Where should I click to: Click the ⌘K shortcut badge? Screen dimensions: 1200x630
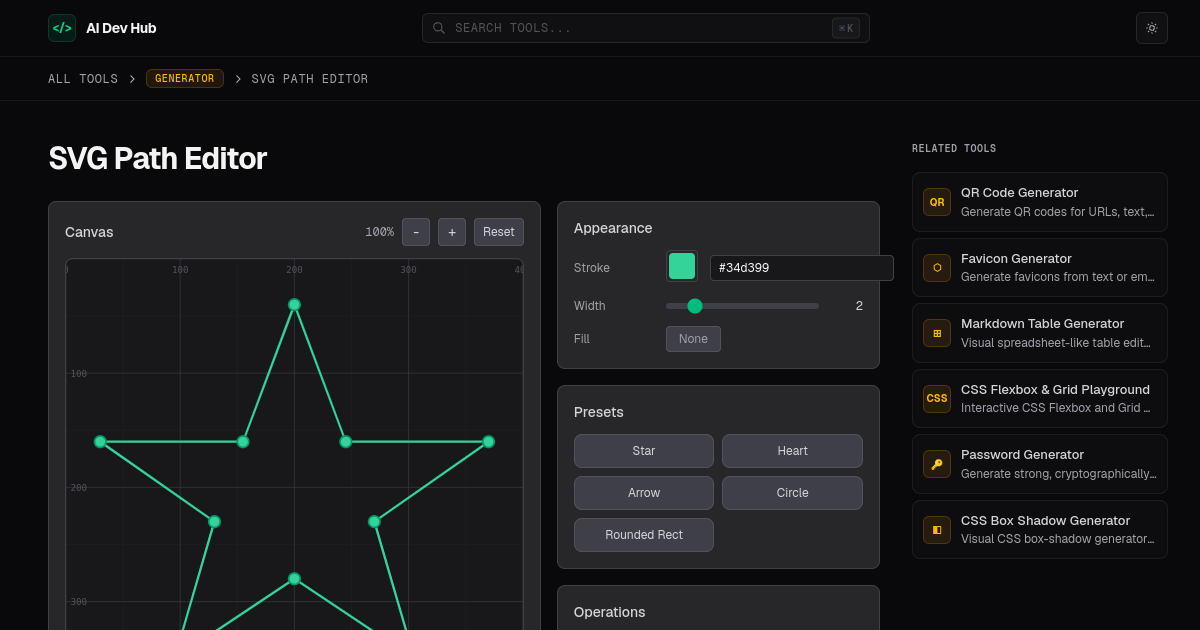tap(846, 28)
